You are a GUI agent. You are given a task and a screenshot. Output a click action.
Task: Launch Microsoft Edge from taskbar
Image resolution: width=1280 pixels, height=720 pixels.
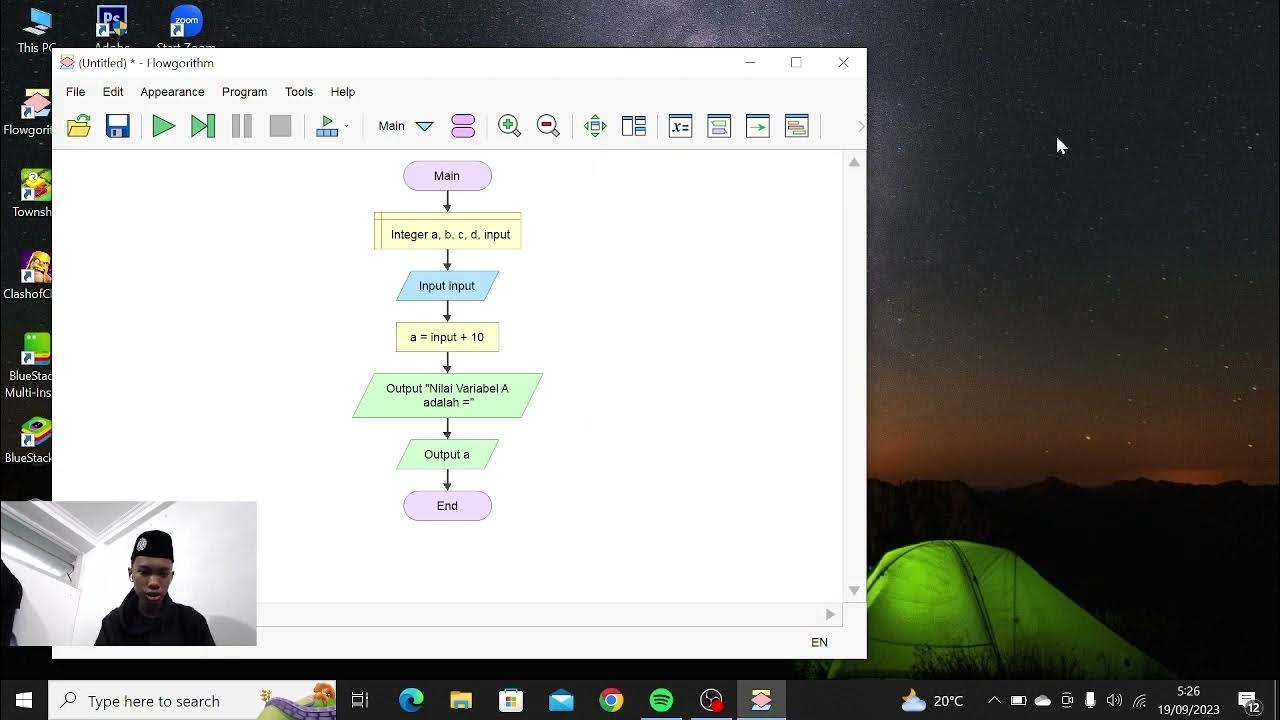pyautogui.click(x=411, y=700)
